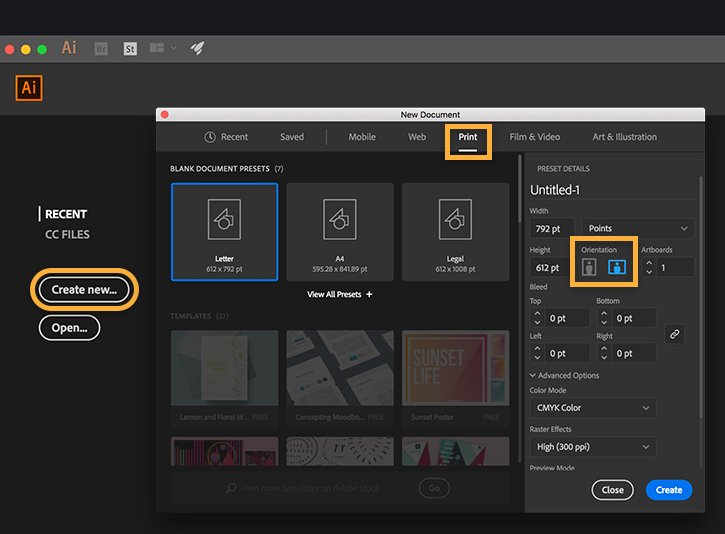725x534 pixels.
Task: Open the Lemon and Floral template
Action: click(224, 379)
